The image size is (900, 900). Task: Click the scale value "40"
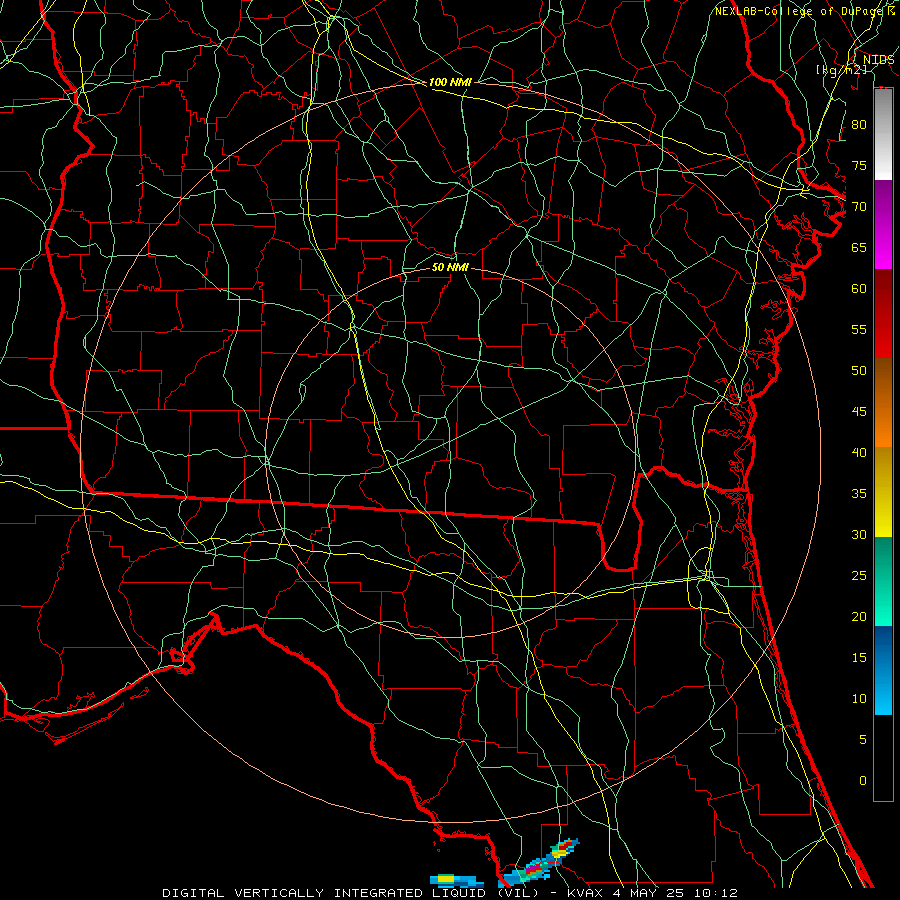(859, 452)
